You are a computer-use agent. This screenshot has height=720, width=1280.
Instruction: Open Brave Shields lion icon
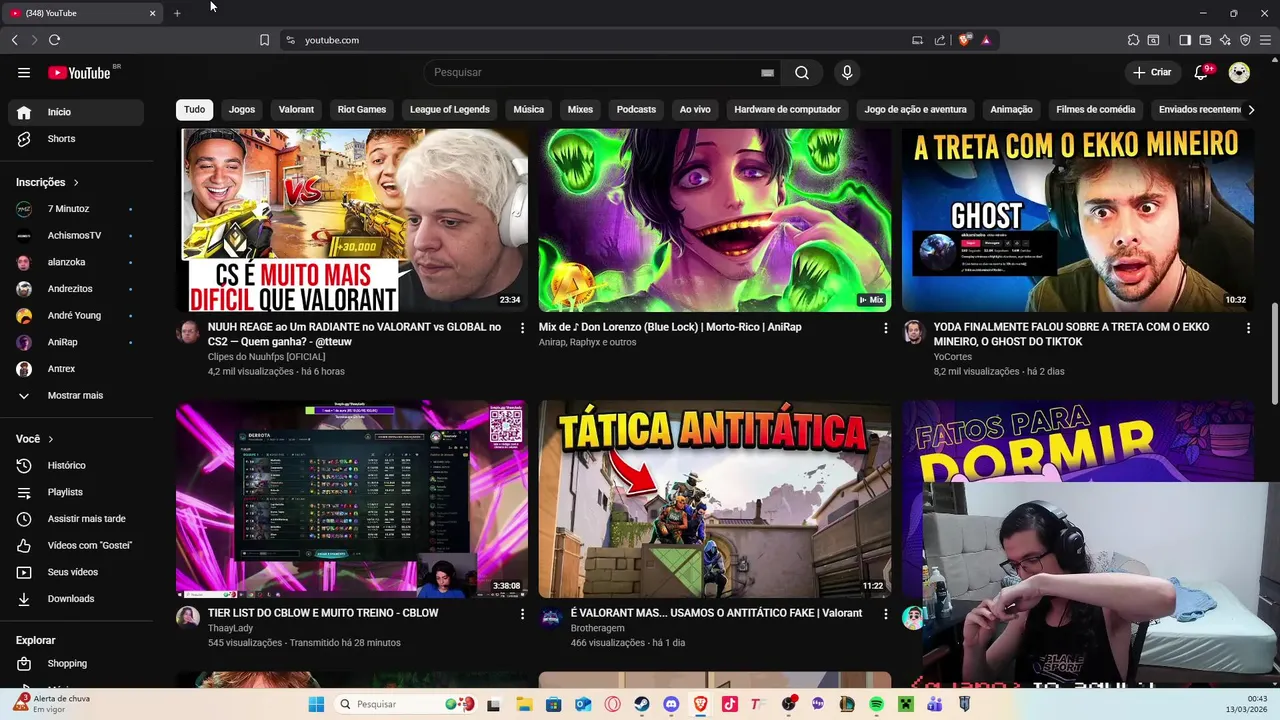(964, 40)
